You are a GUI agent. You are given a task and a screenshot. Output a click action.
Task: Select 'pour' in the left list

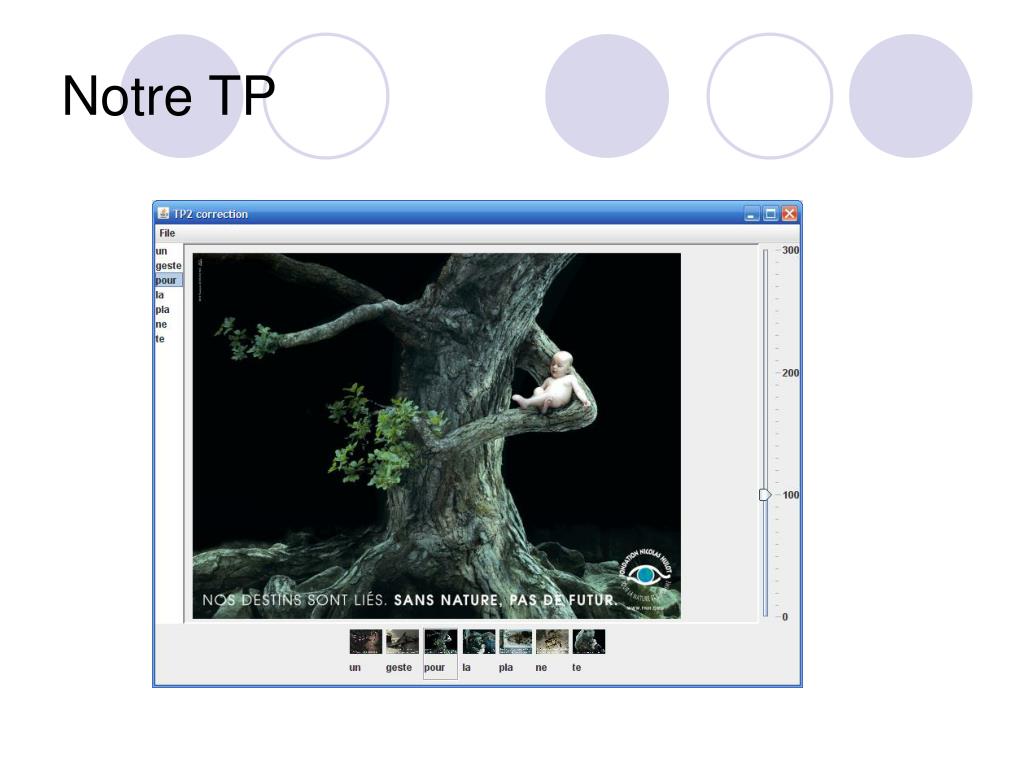[x=168, y=280]
